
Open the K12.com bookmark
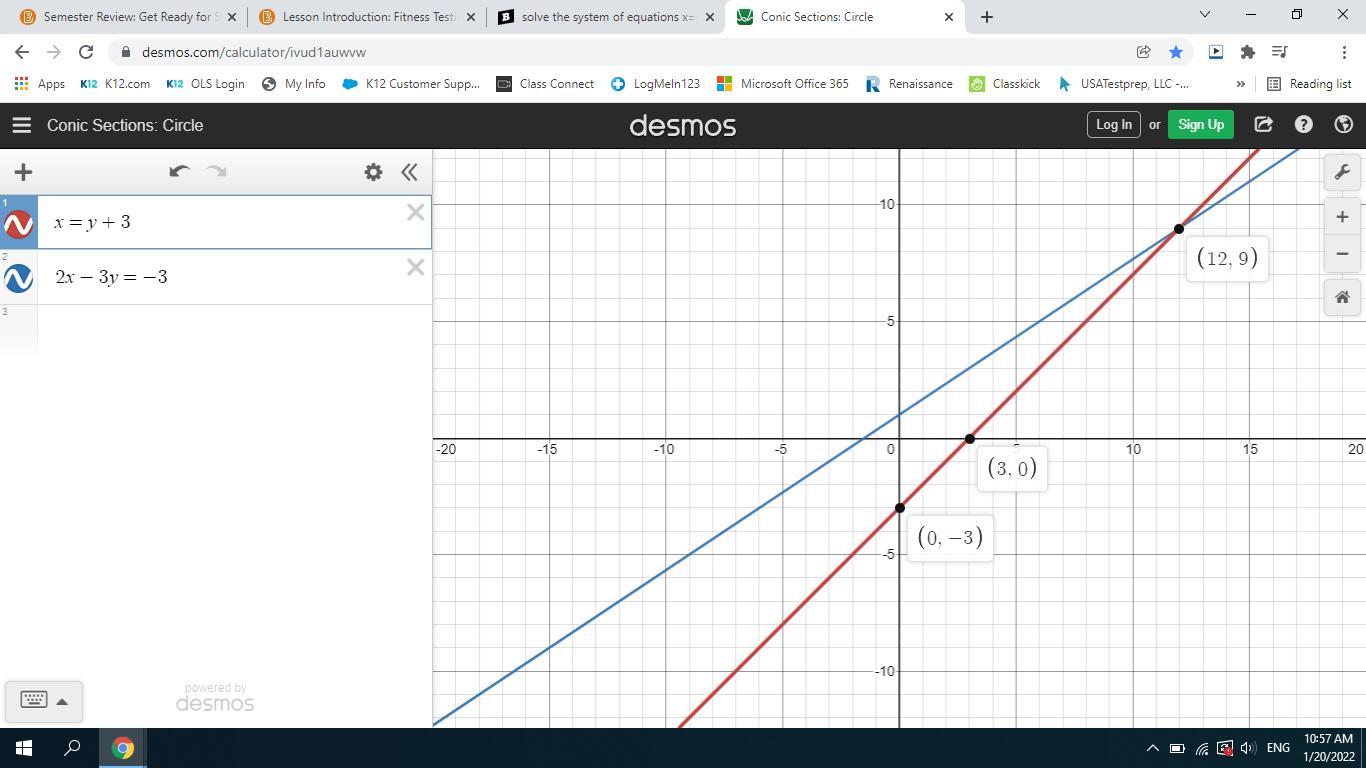(x=115, y=84)
